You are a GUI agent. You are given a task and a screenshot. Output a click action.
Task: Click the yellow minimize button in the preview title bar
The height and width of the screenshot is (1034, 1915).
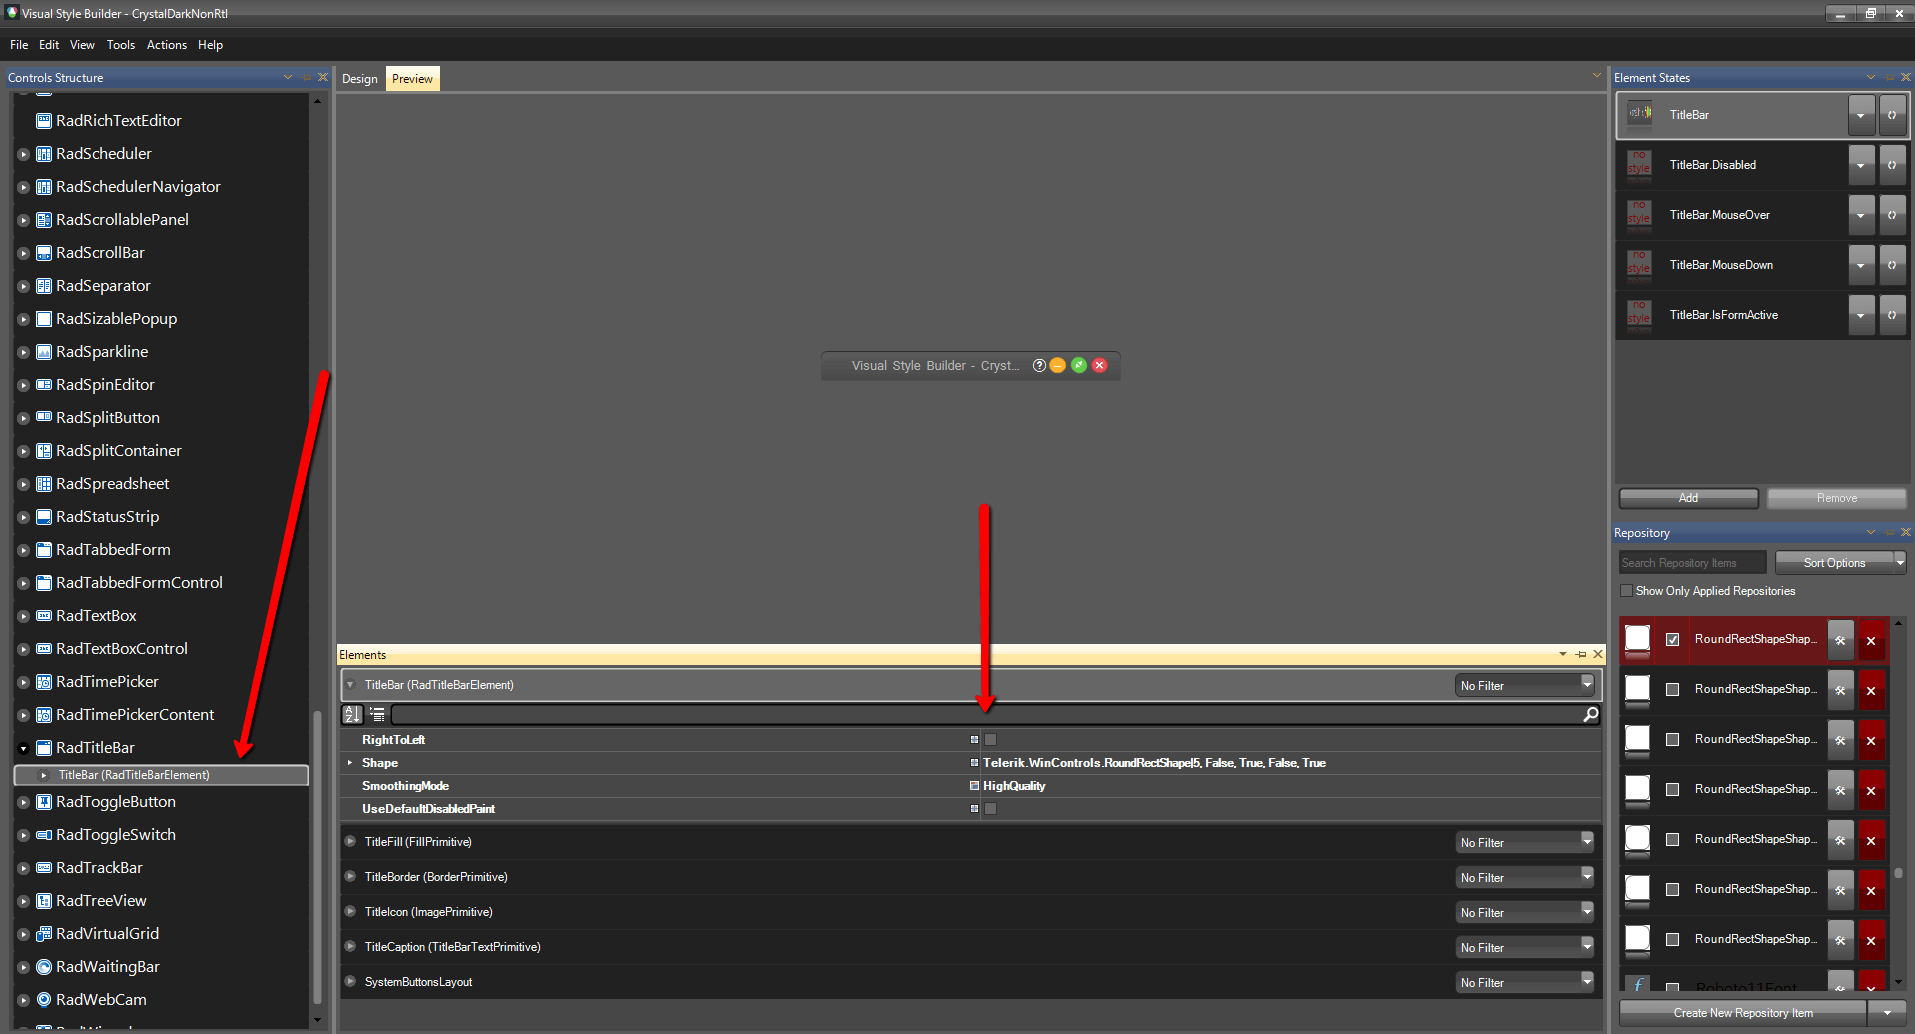(1058, 365)
